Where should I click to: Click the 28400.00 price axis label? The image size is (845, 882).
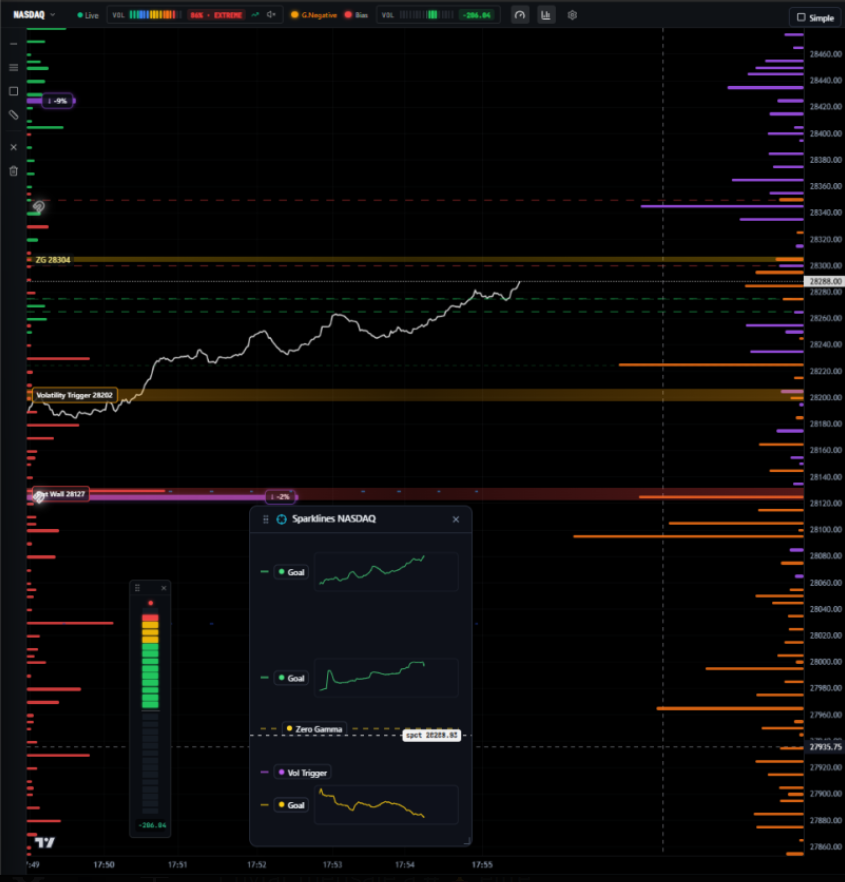point(825,133)
